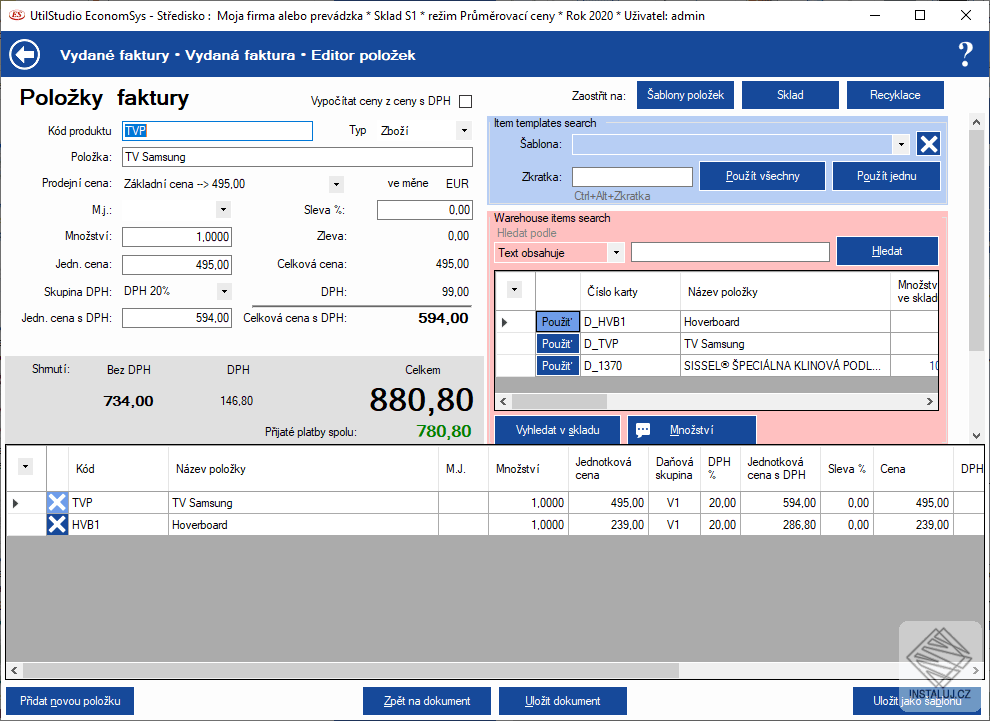990x721 pixels.
Task: Select the D_HVB1 warehouse row indicator arrow
Action: (x=504, y=322)
